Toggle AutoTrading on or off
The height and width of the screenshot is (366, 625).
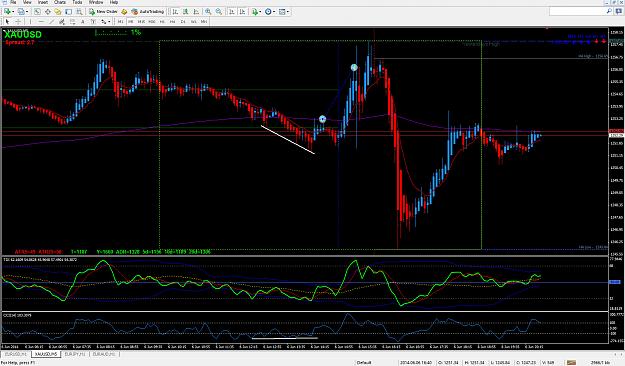pyautogui.click(x=148, y=12)
